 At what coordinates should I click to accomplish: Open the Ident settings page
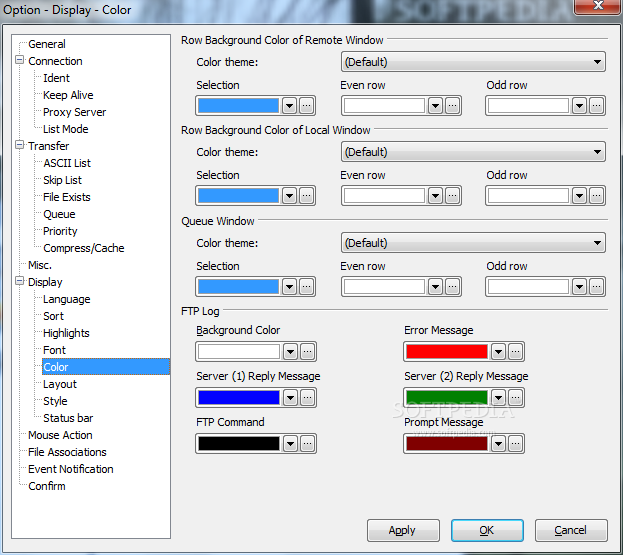(x=56, y=78)
